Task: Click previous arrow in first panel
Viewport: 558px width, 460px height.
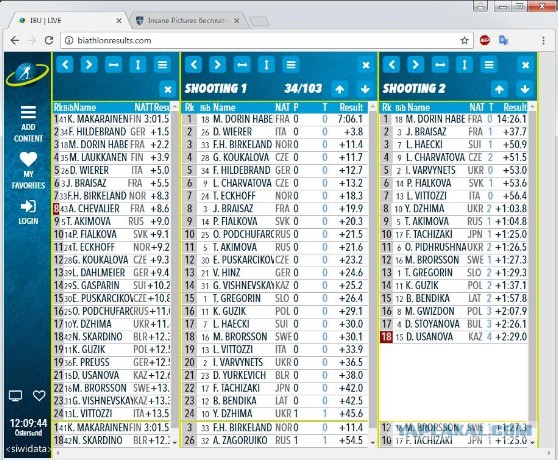Action: point(65,65)
